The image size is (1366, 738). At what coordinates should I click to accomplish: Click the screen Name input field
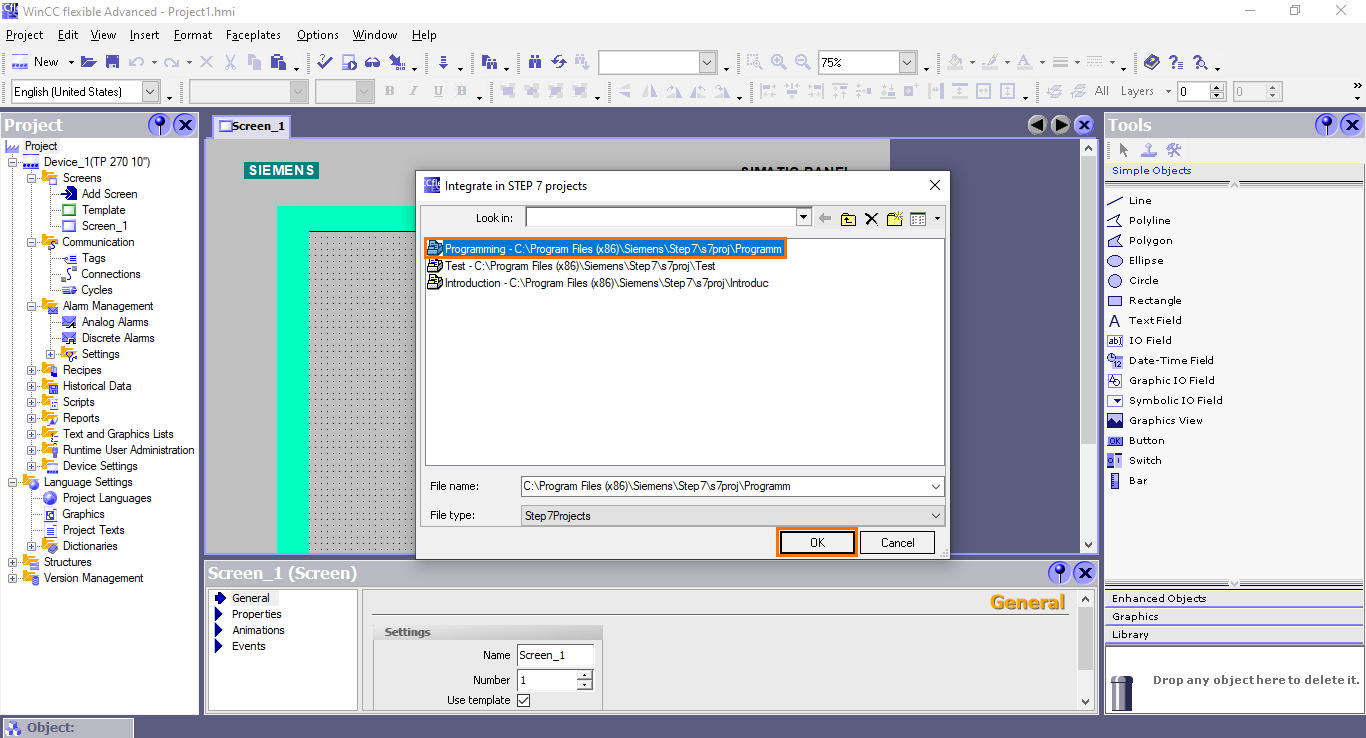pos(555,655)
